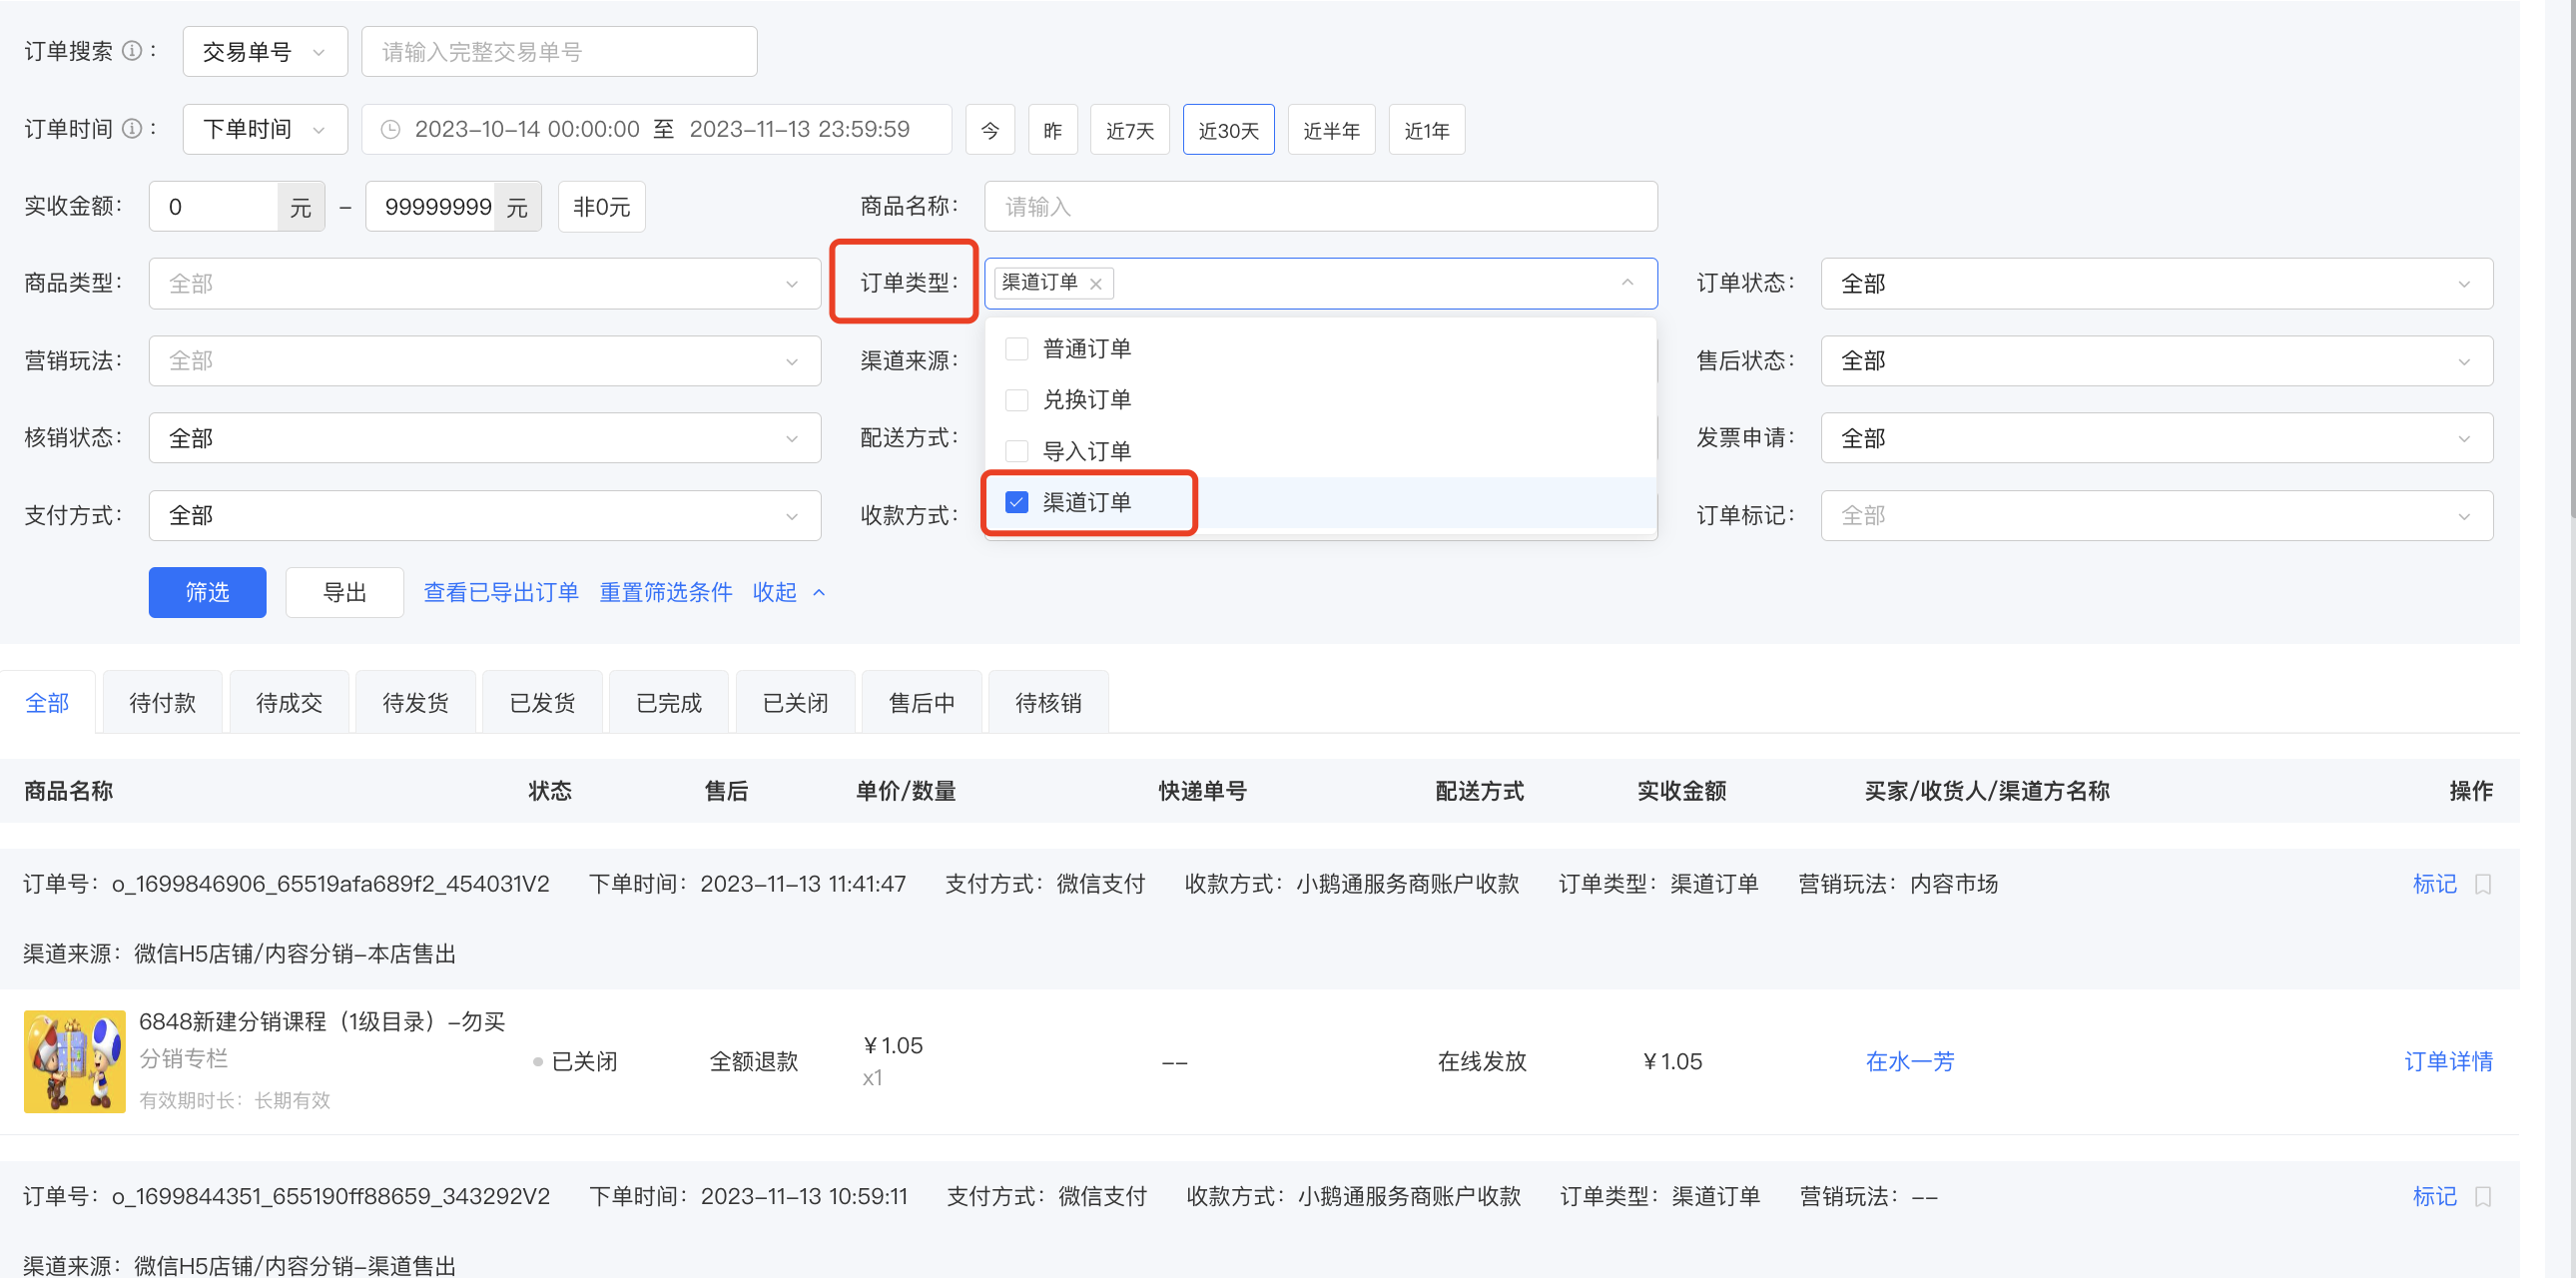
Task: Focus the 商品名称 input field
Action: (x=1321, y=207)
